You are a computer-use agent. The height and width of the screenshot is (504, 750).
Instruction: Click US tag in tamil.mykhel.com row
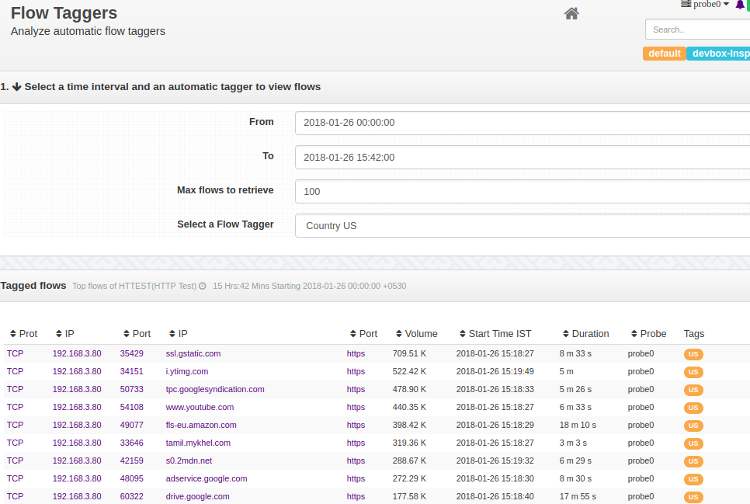[x=693, y=443]
